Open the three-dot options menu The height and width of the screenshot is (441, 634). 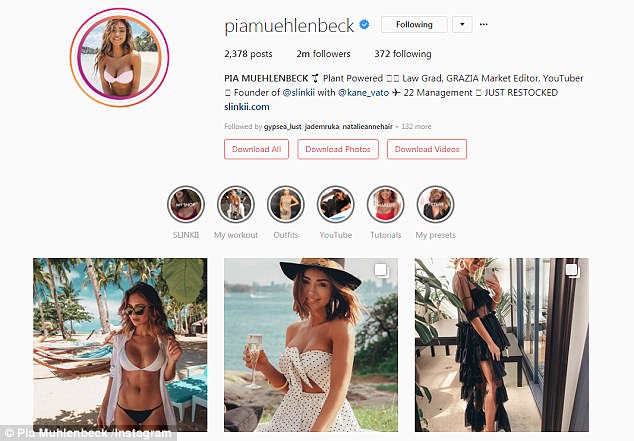tap(484, 24)
